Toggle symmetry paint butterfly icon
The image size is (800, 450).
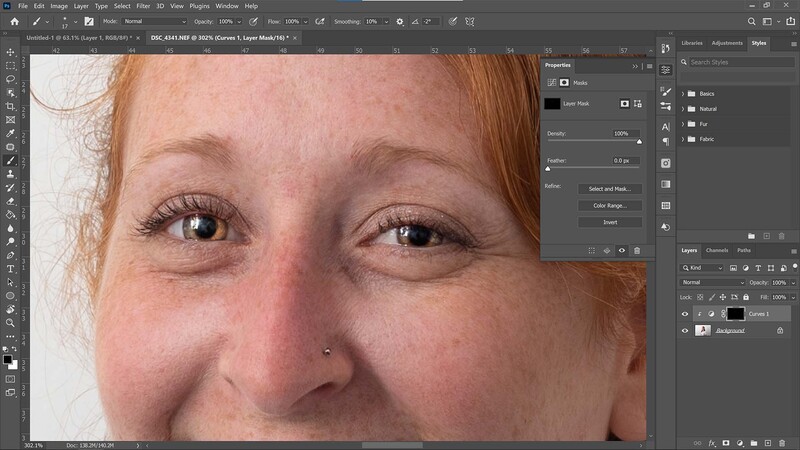tap(469, 21)
